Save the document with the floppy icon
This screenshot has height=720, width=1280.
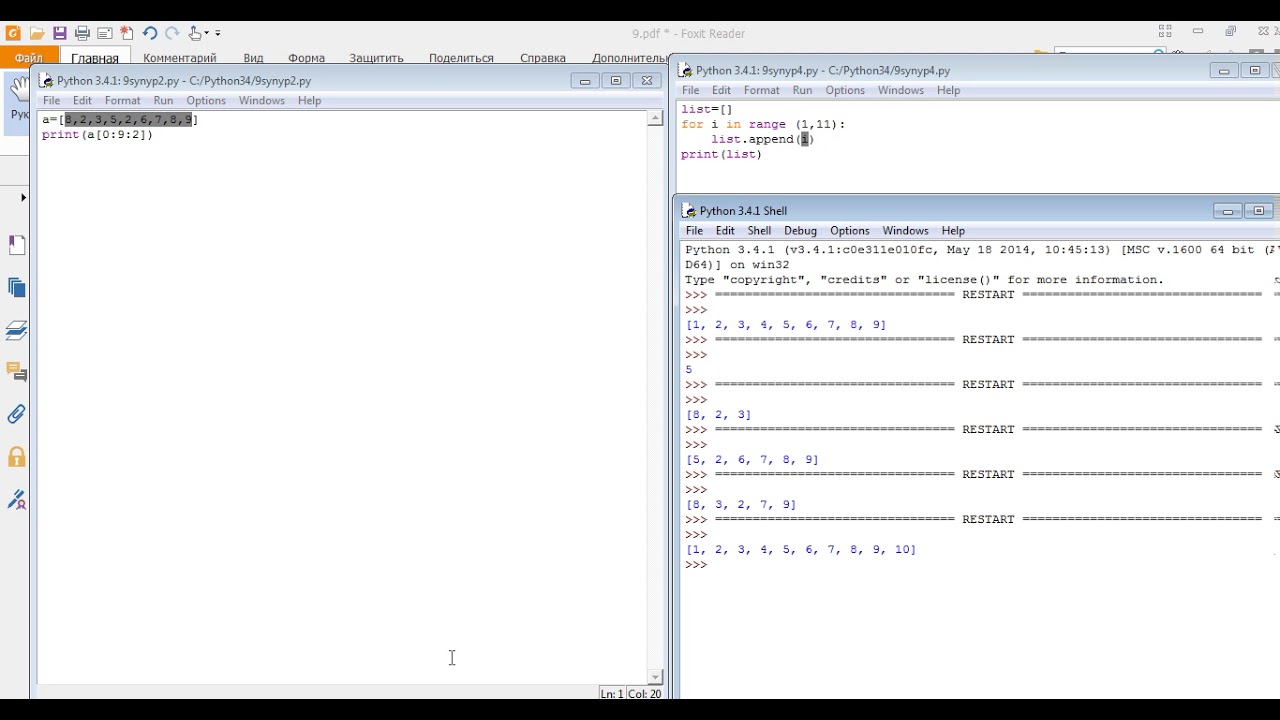click(59, 33)
